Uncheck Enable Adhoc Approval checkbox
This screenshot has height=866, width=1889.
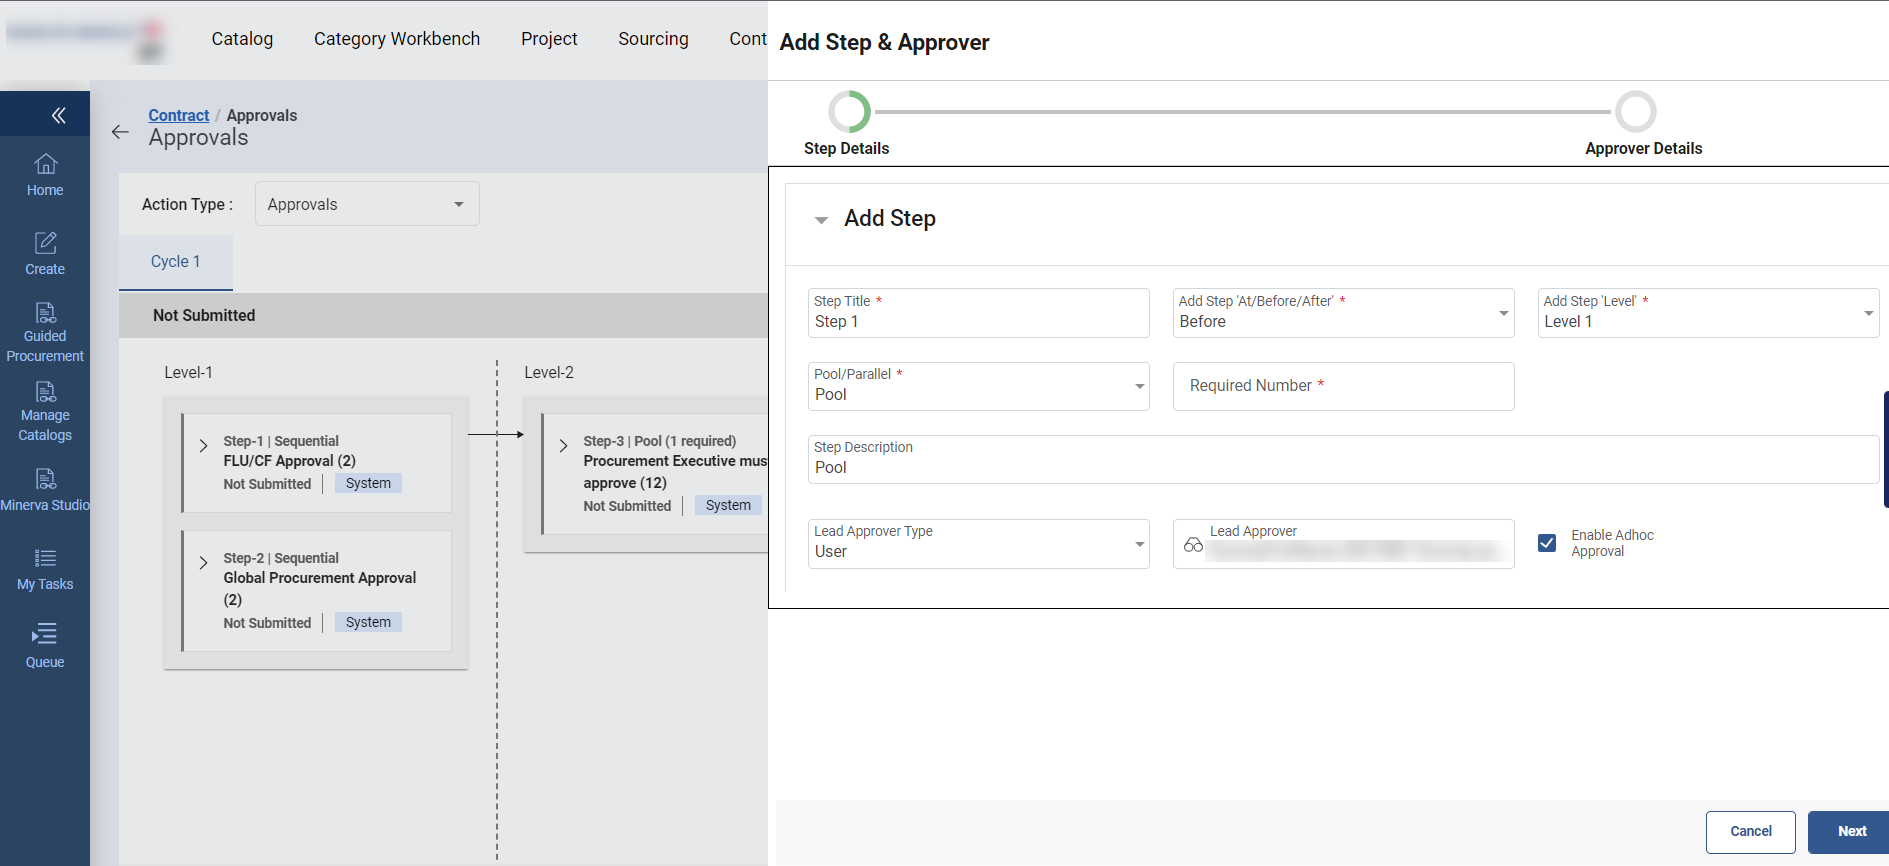1547,543
